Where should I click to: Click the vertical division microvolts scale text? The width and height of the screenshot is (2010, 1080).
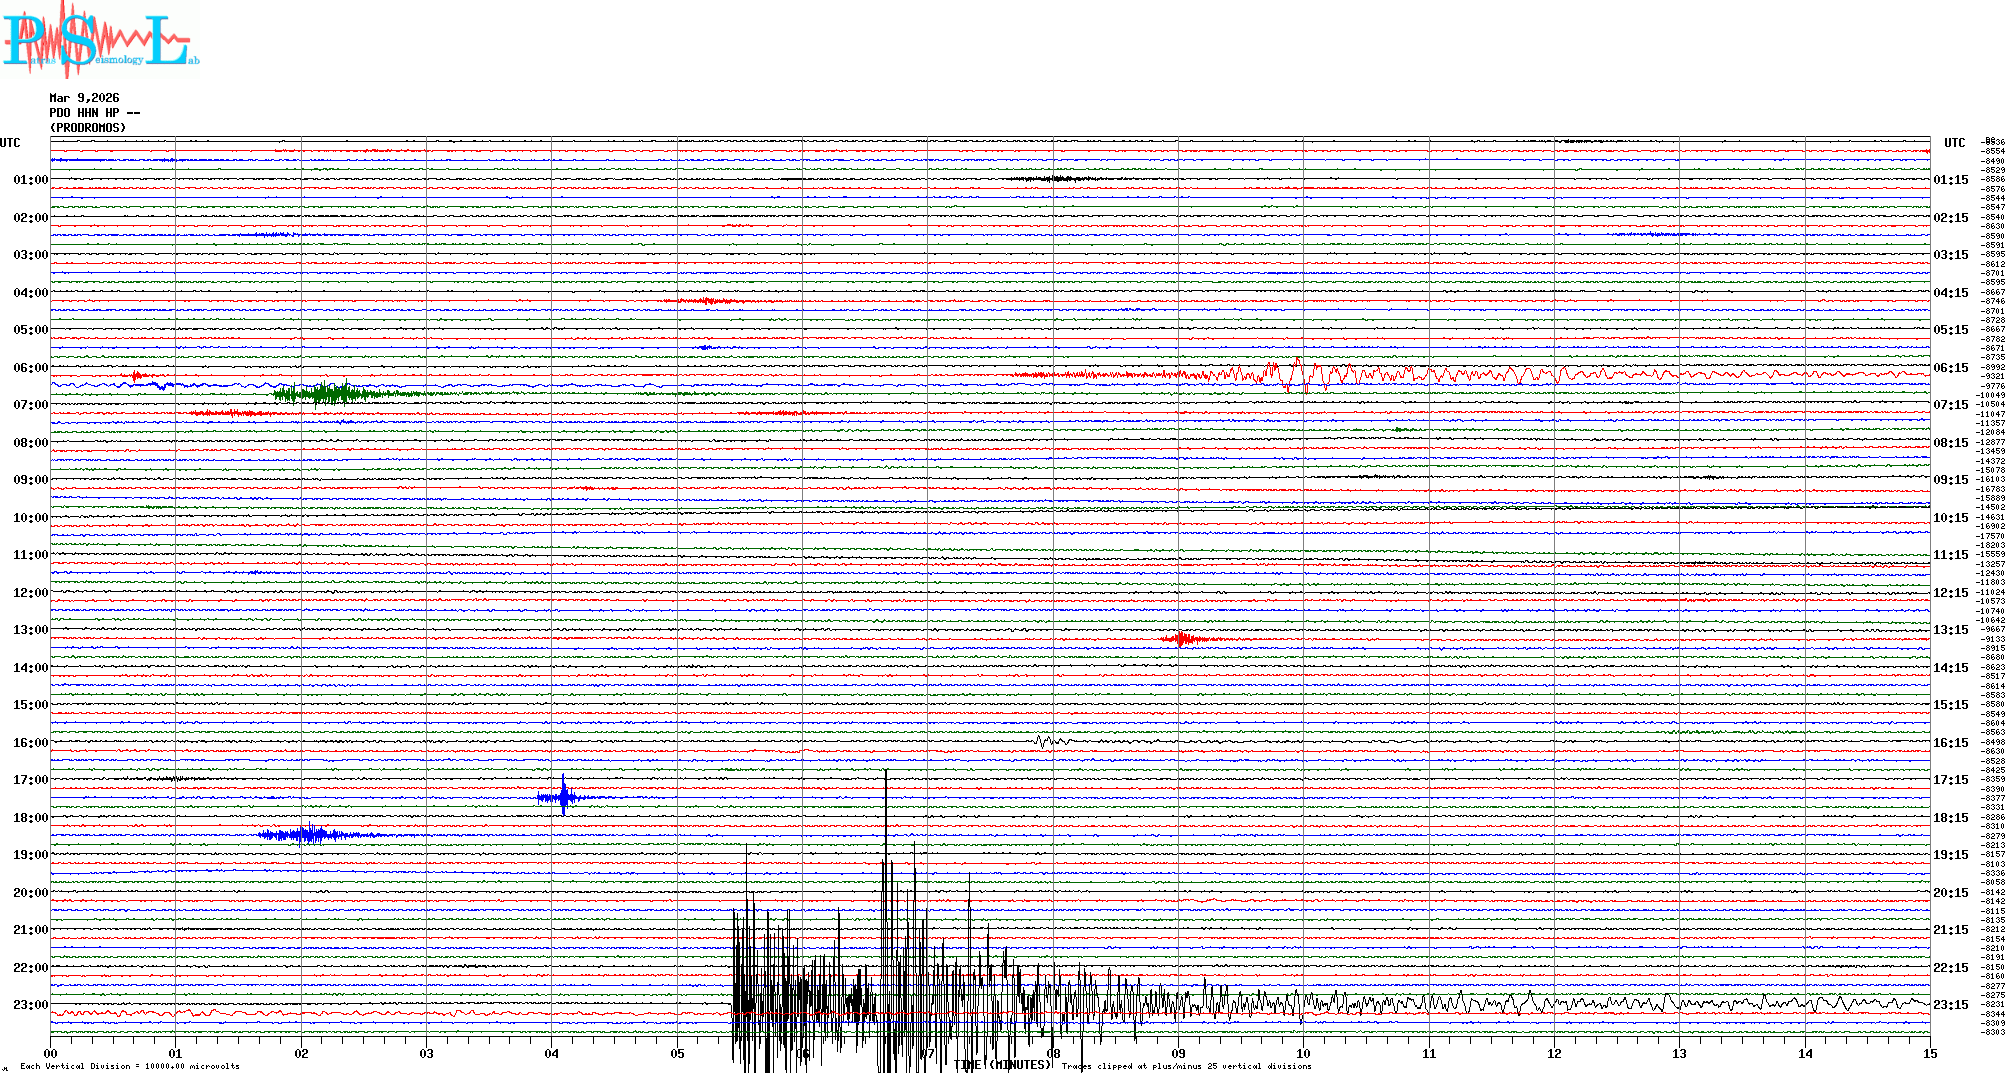click(x=130, y=1066)
